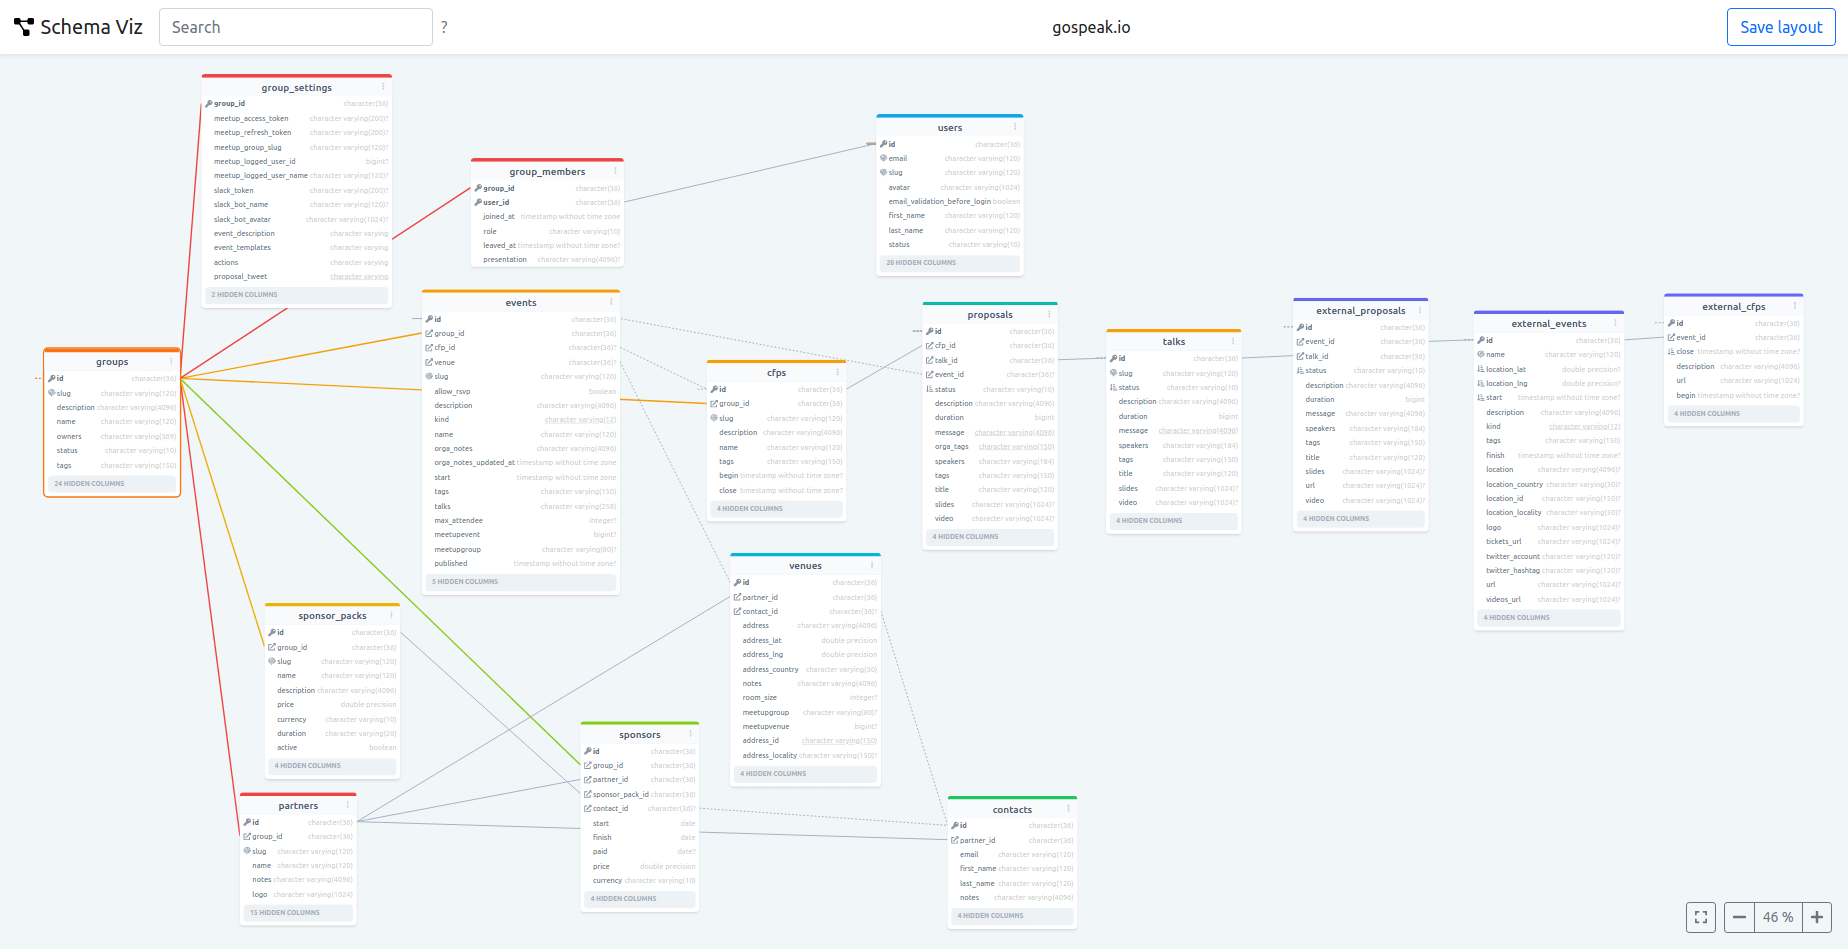Screen dimensions: 1848x949
Task: Click the unique index icon beside groups slug
Action: 52,393
